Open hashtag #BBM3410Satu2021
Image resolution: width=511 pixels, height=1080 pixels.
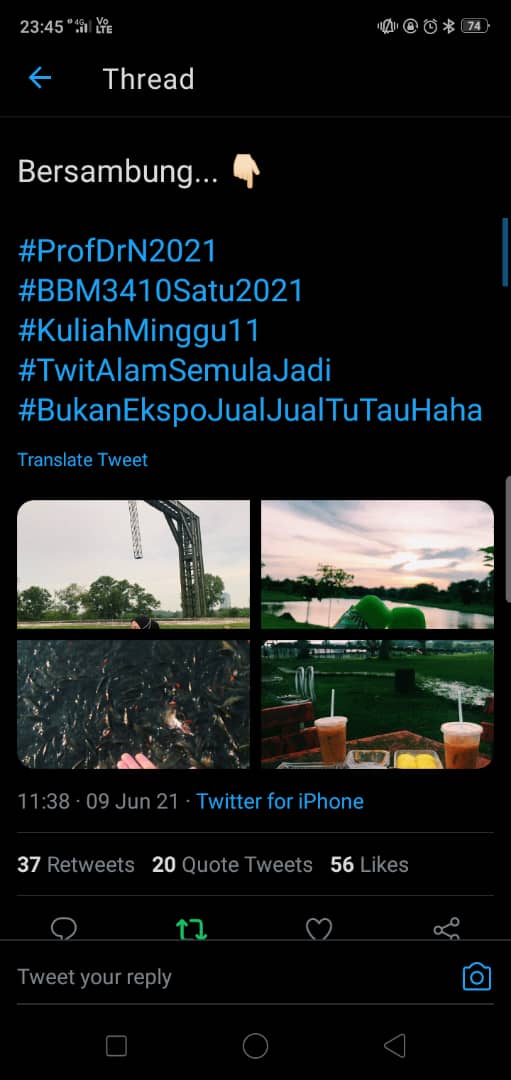pos(160,291)
